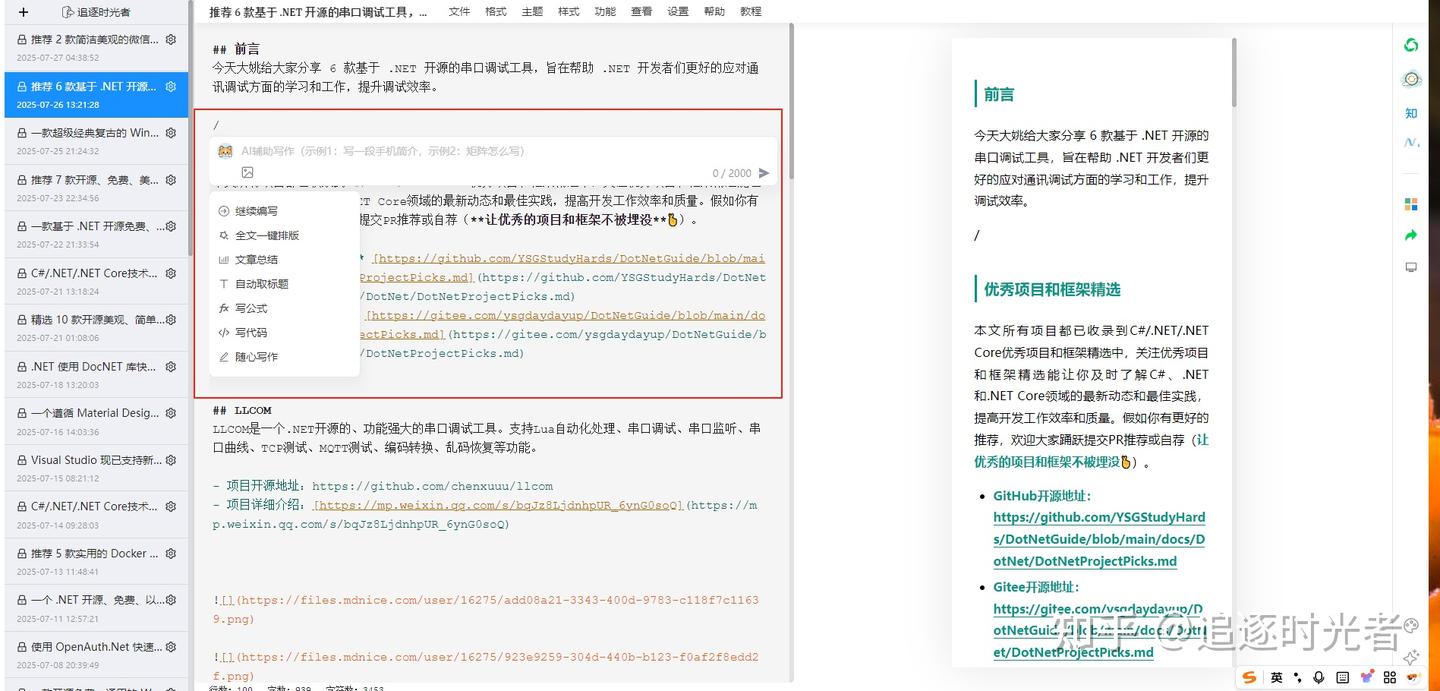Image resolution: width=1440 pixels, height=691 pixels.
Task: Choose 文章总结 in the AI options list
Action: coord(254,260)
